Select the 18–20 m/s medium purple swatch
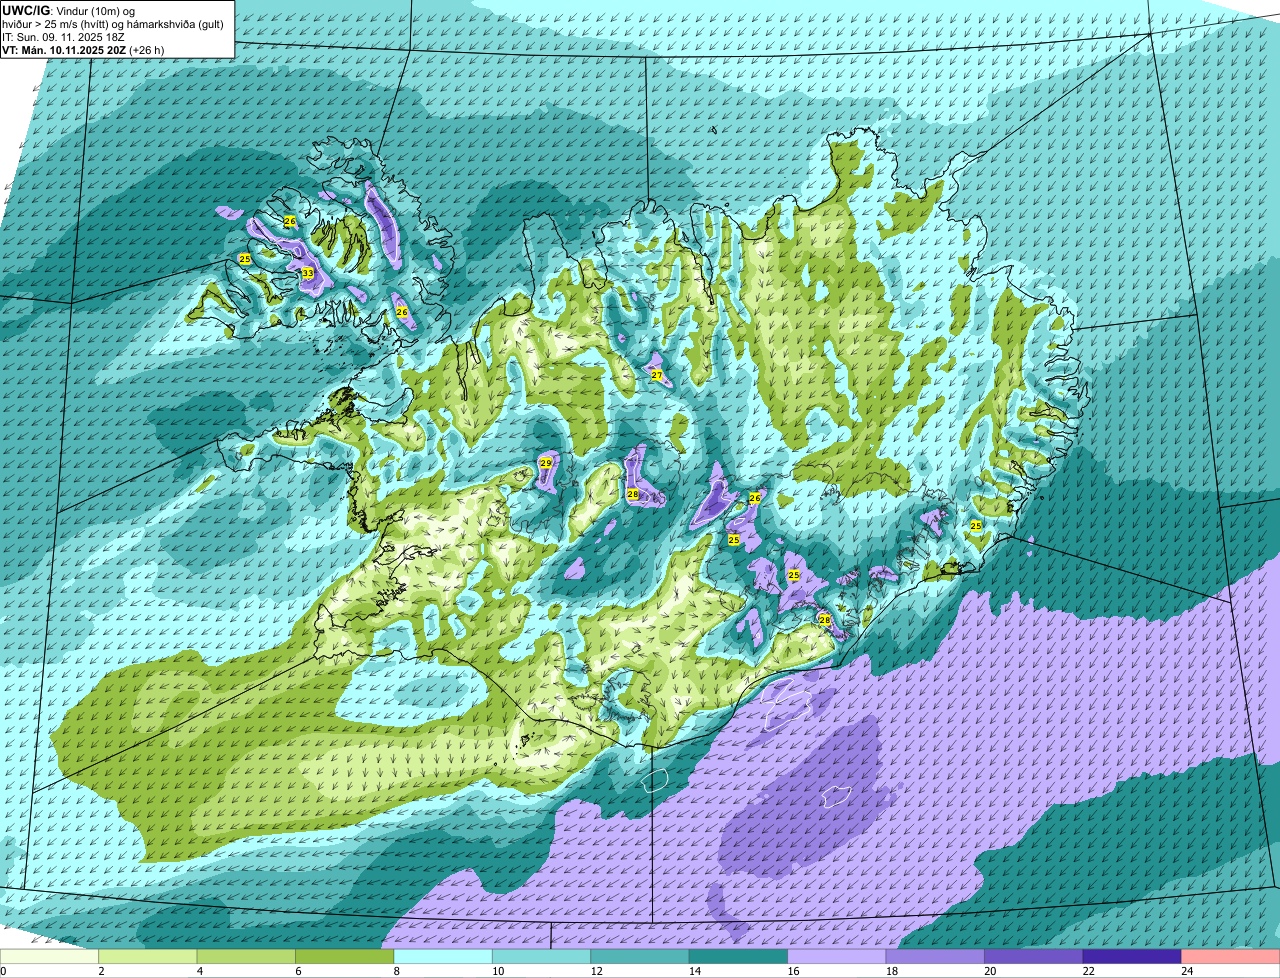This screenshot has width=1280, height=978. (936, 956)
